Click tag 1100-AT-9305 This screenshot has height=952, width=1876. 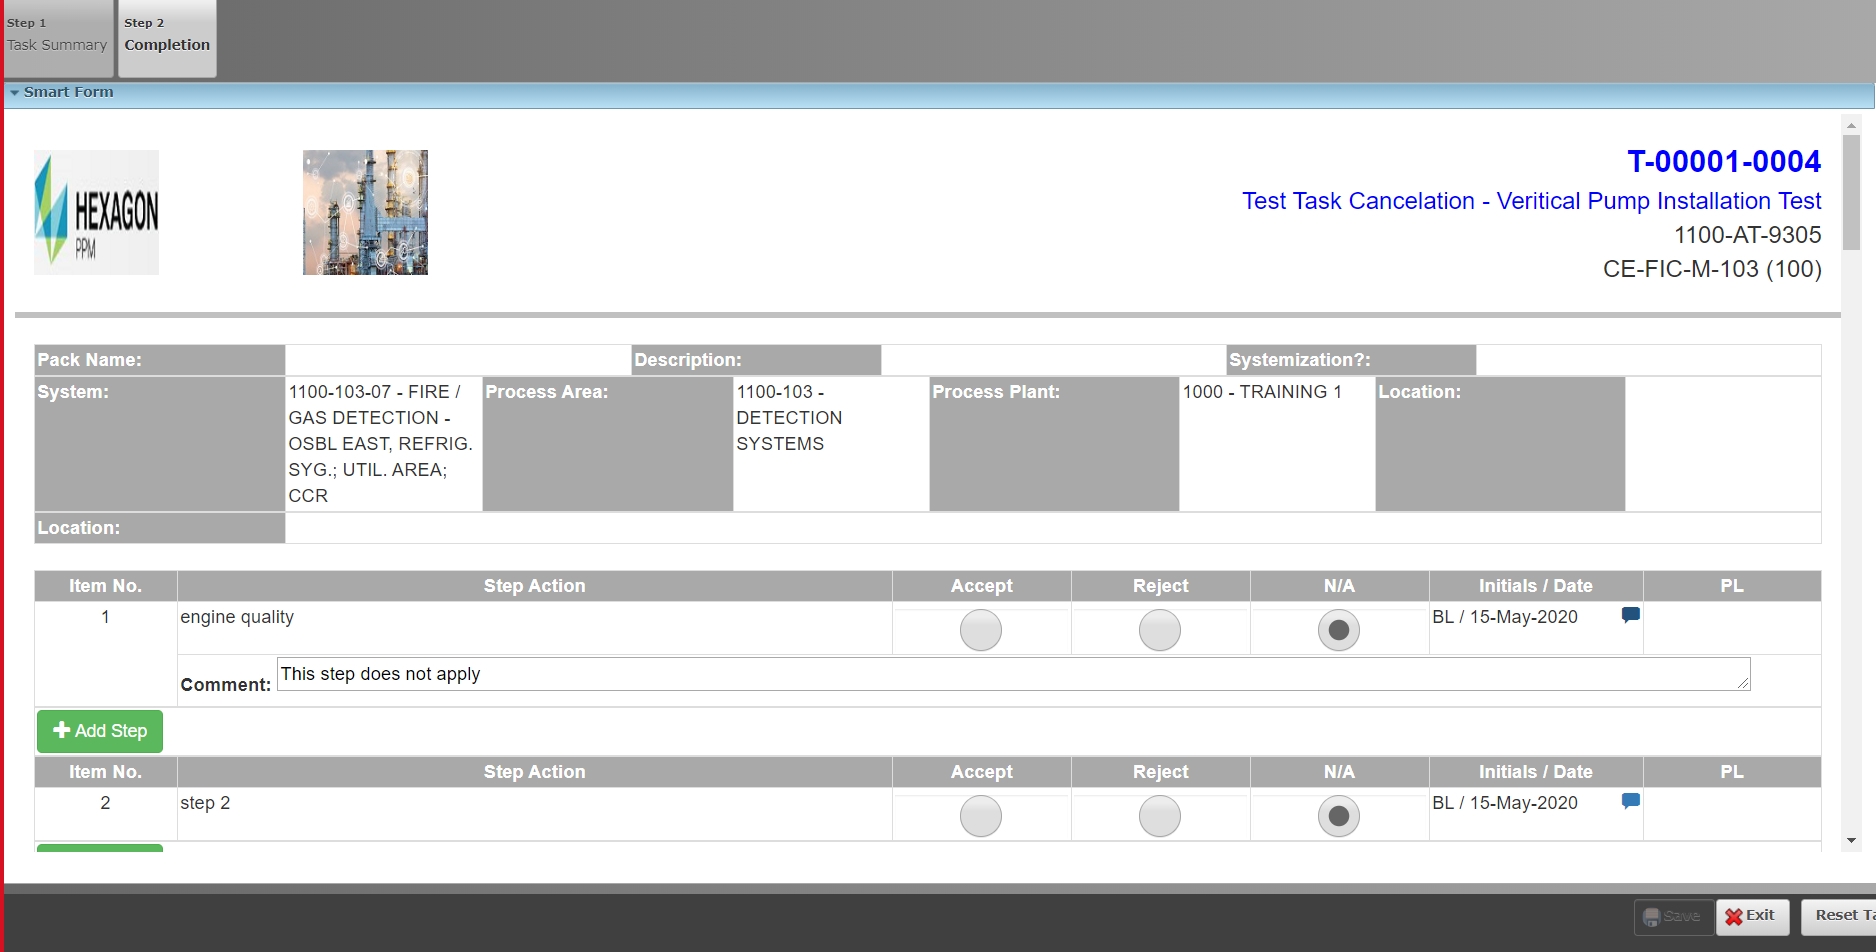(1748, 235)
